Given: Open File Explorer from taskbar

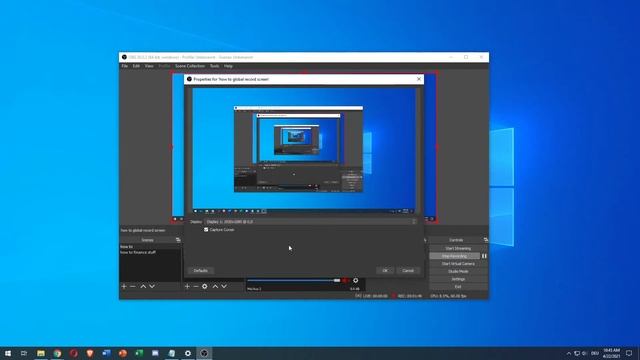Looking at the screenshot, I should pyautogui.click(x=41, y=353).
